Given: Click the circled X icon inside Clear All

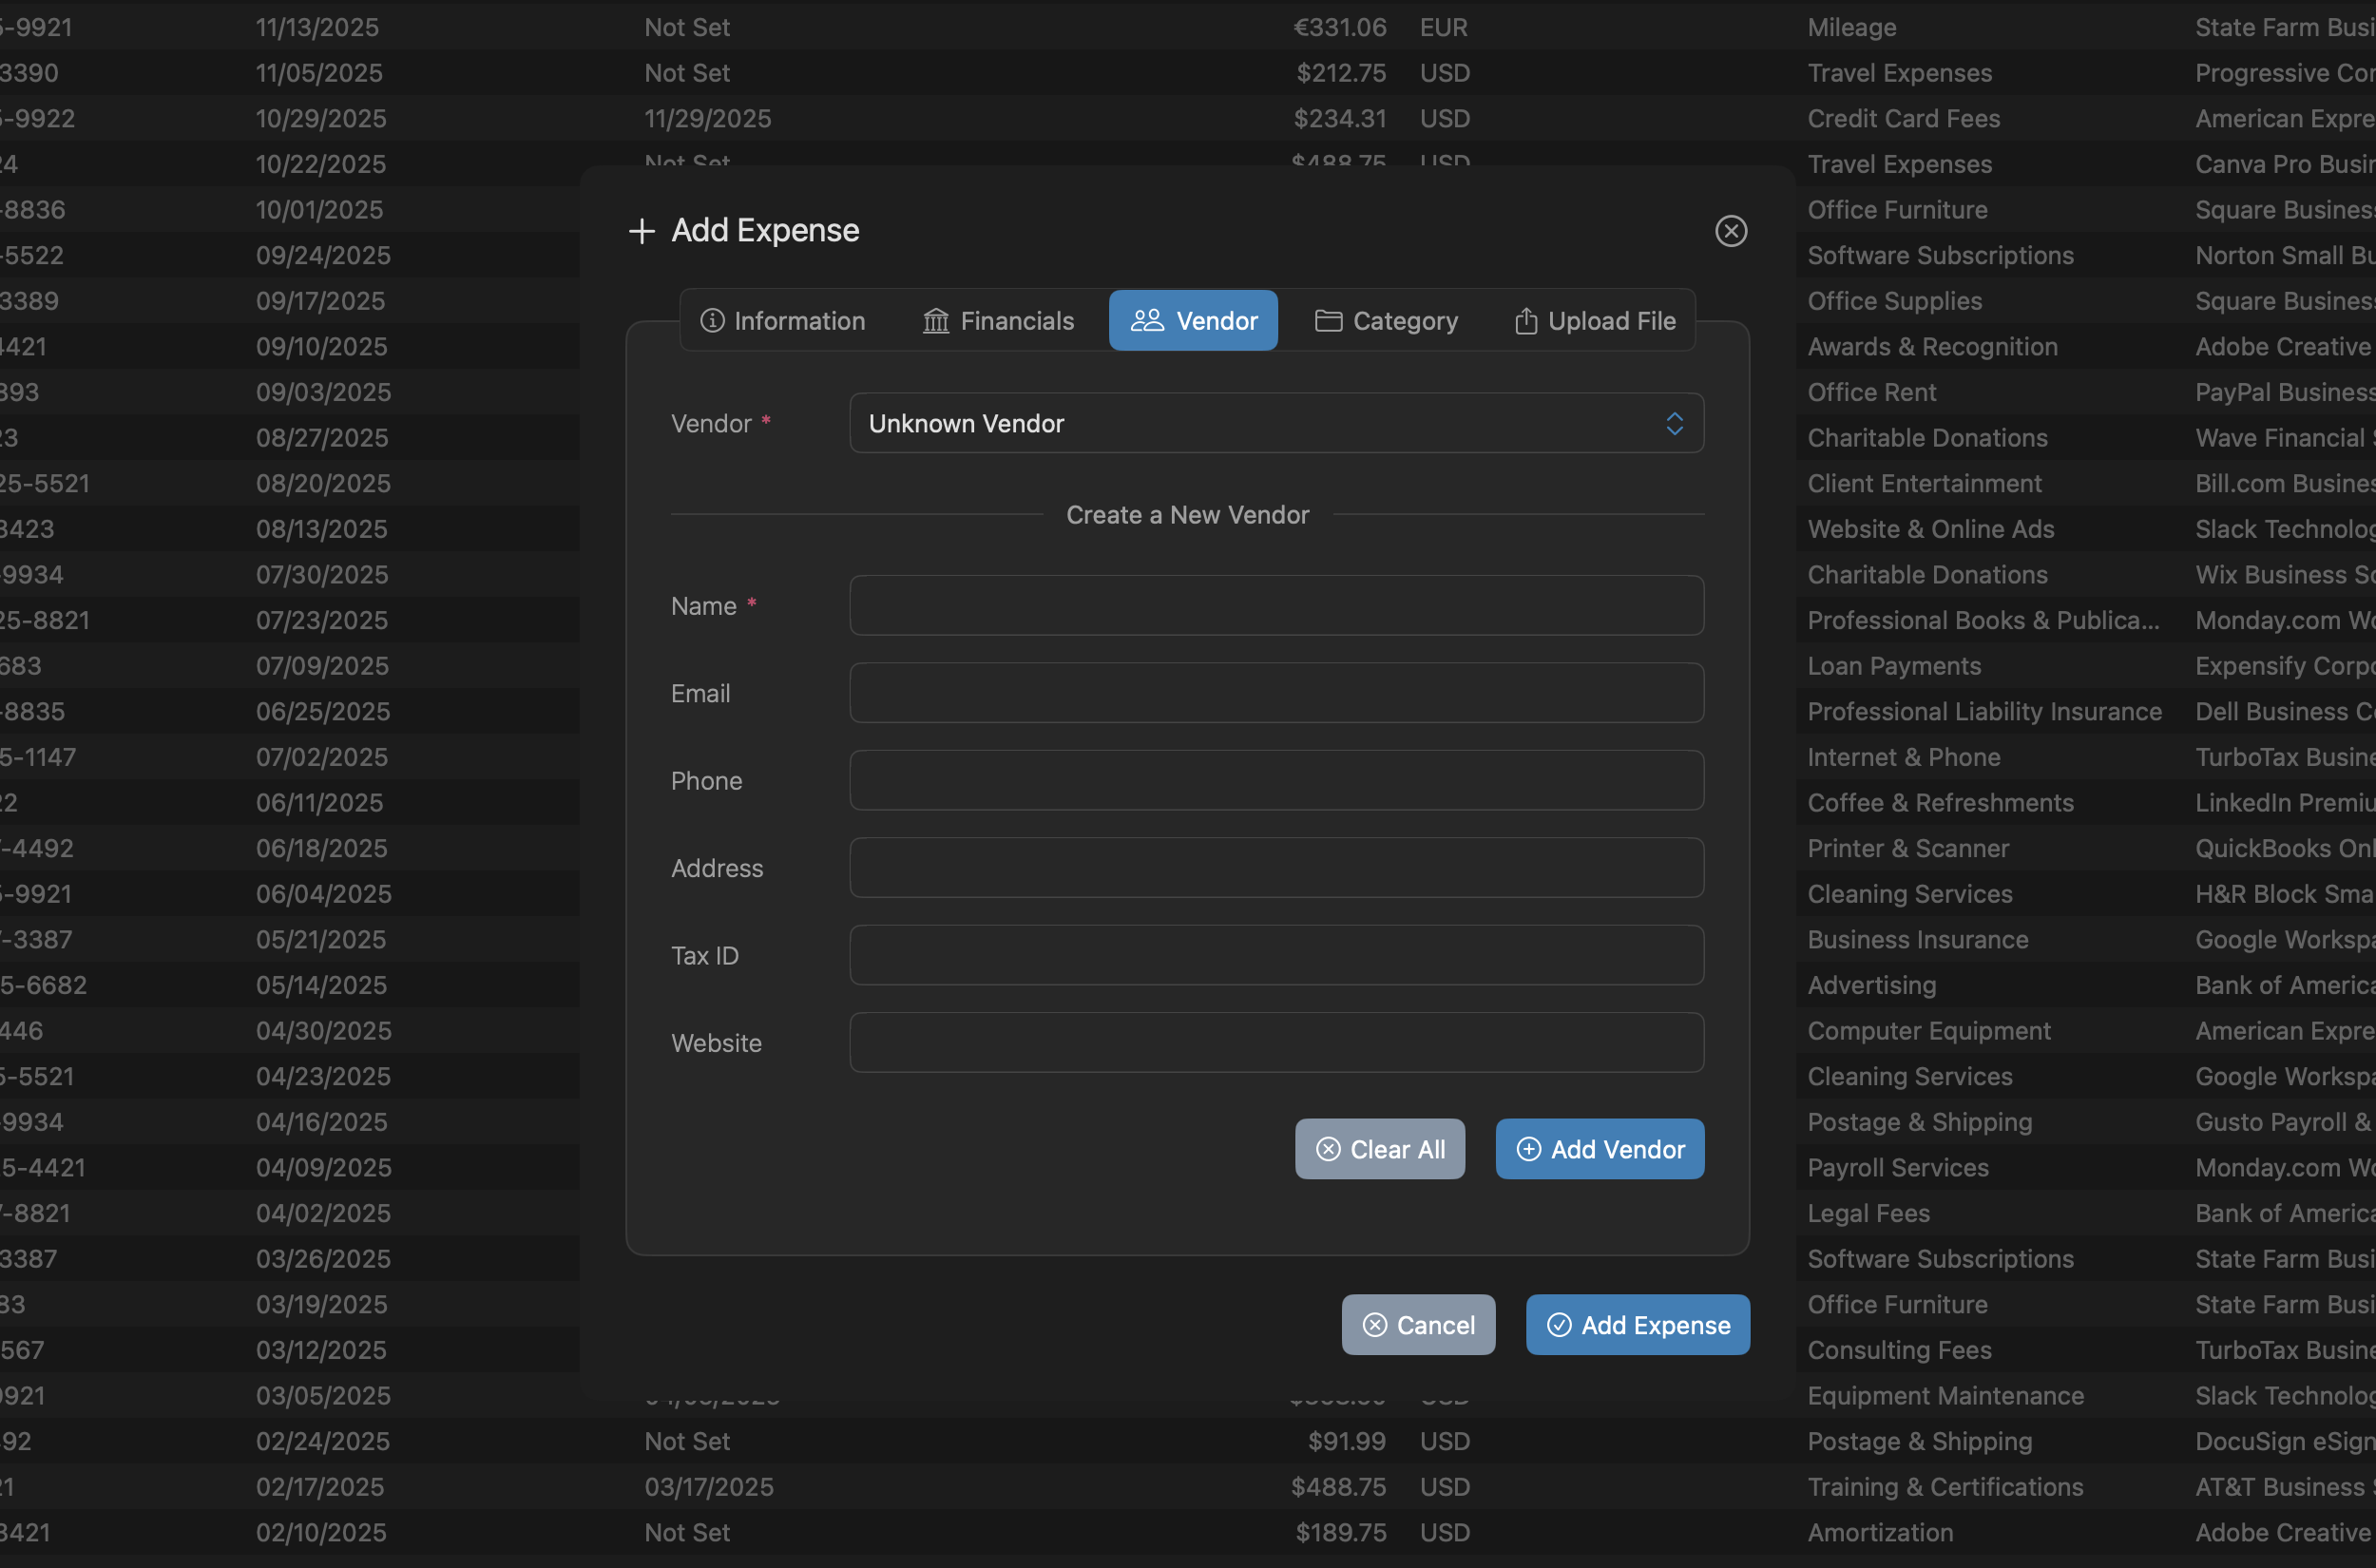Looking at the screenshot, I should pos(1328,1149).
